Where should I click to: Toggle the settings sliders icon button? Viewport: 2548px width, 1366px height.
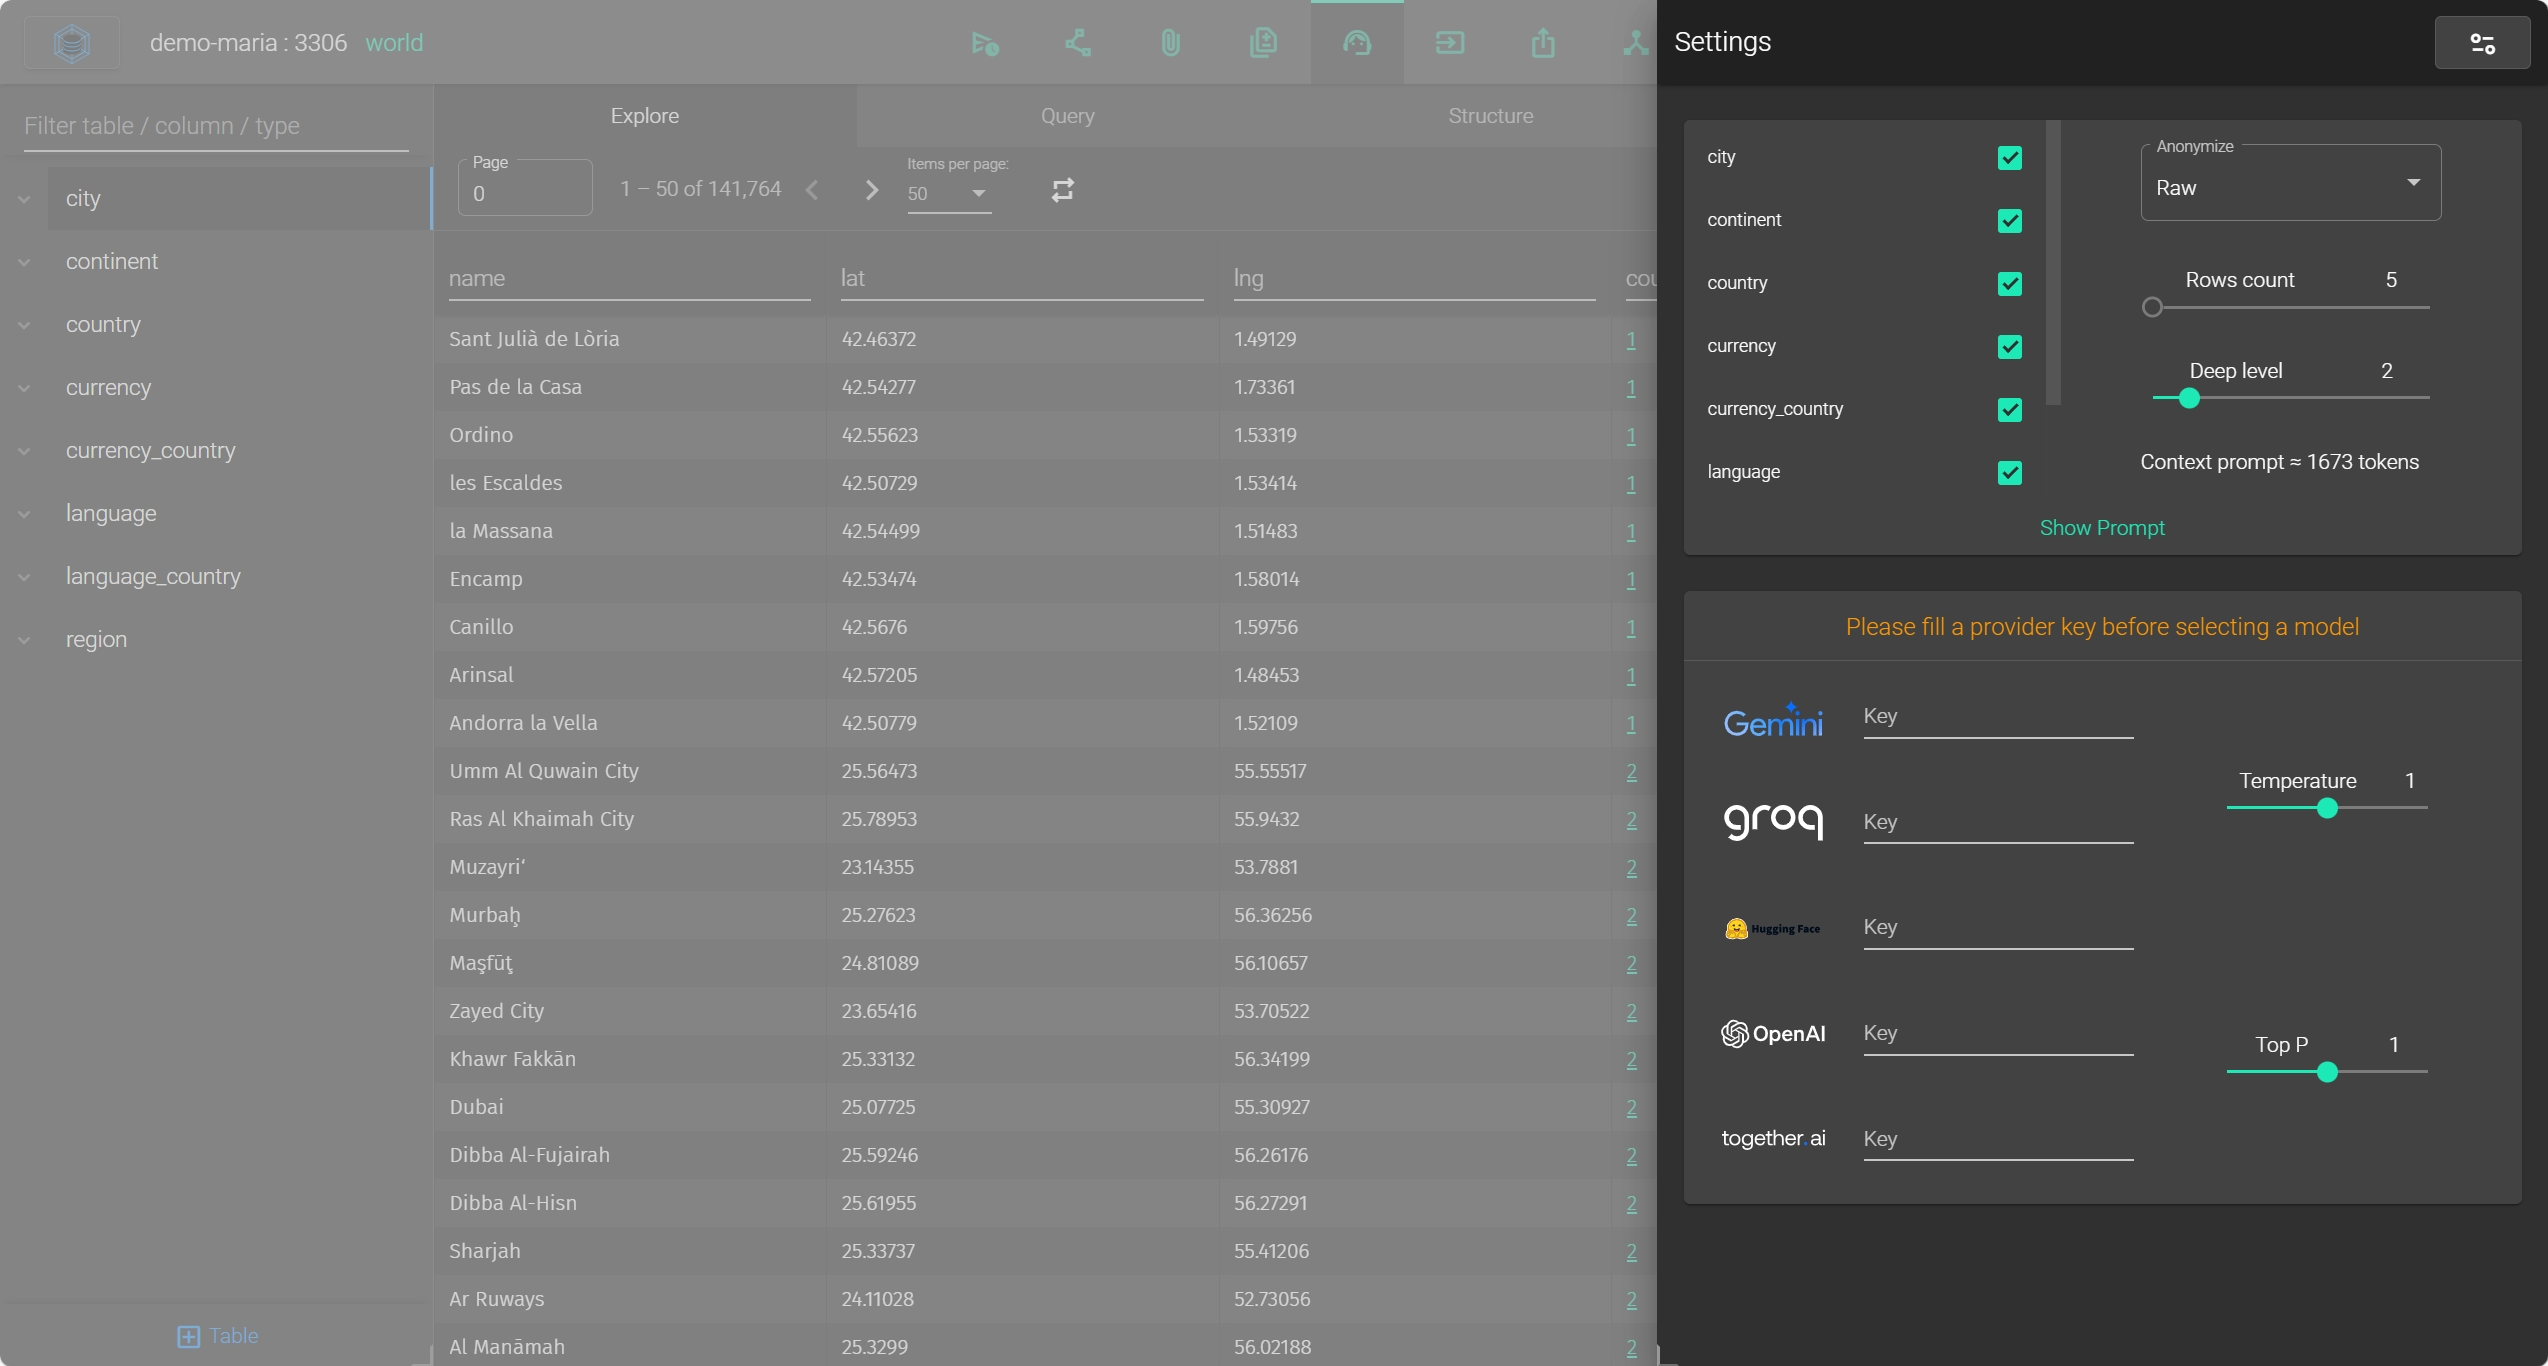(2481, 43)
